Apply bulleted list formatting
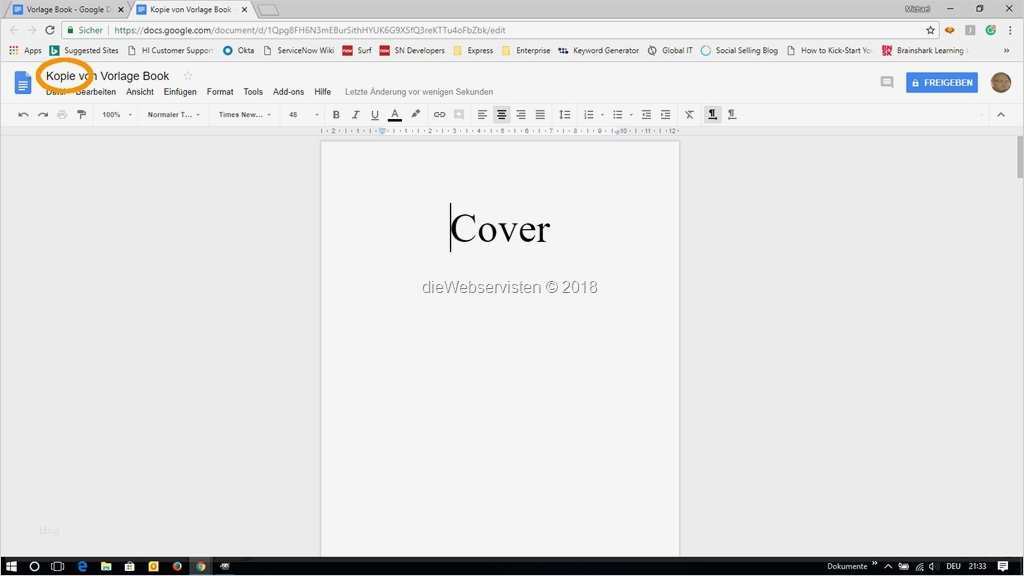This screenshot has height=576, width=1024. click(617, 115)
